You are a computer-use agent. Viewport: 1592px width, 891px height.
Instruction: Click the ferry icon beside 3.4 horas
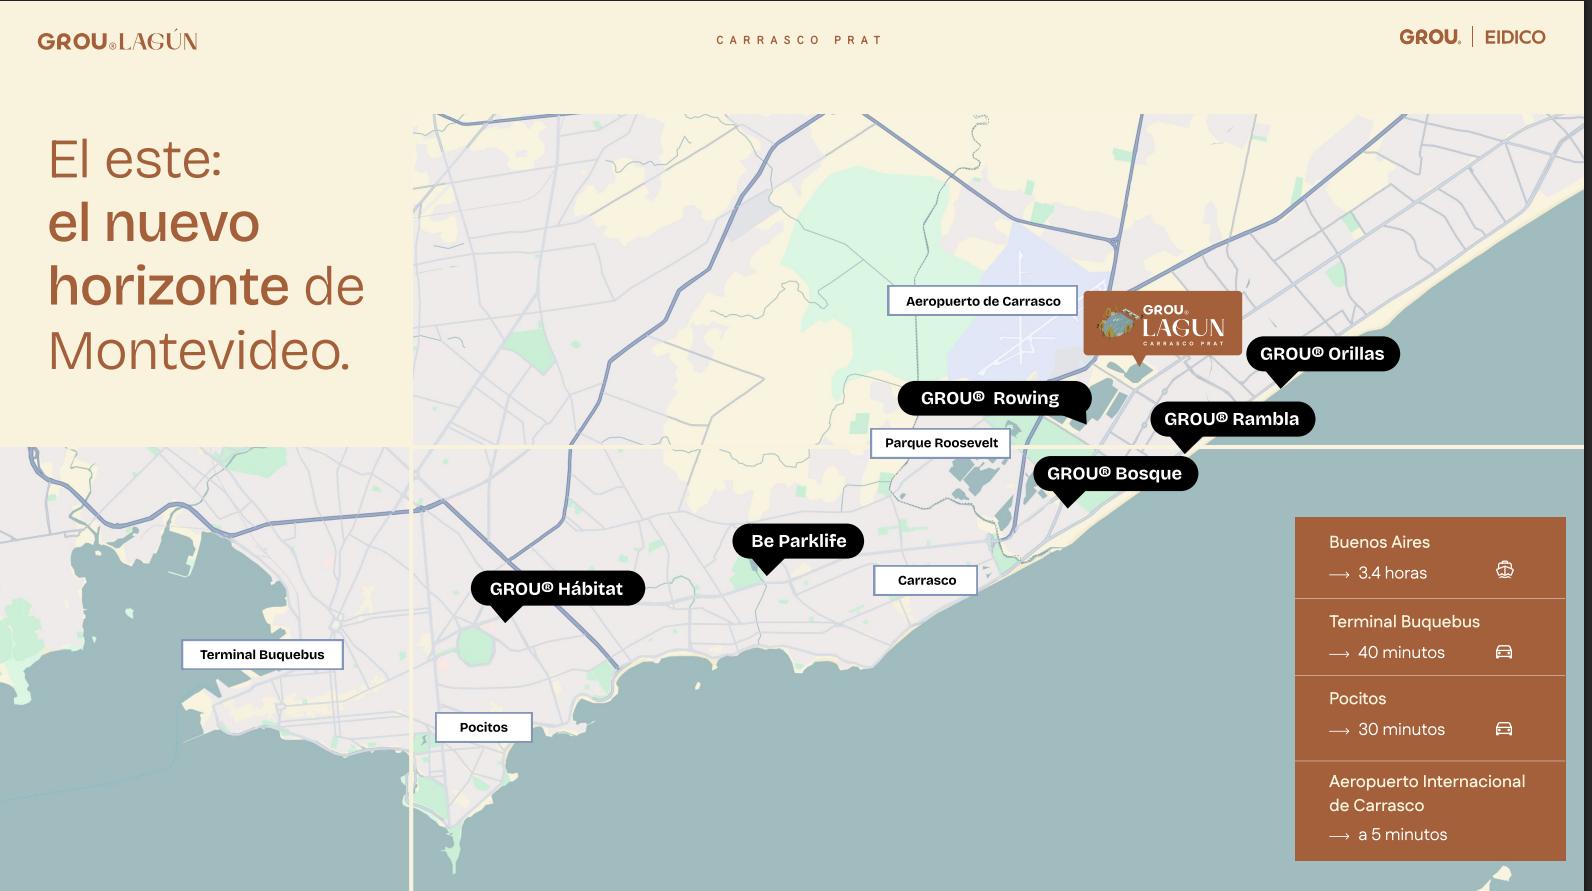(1504, 570)
